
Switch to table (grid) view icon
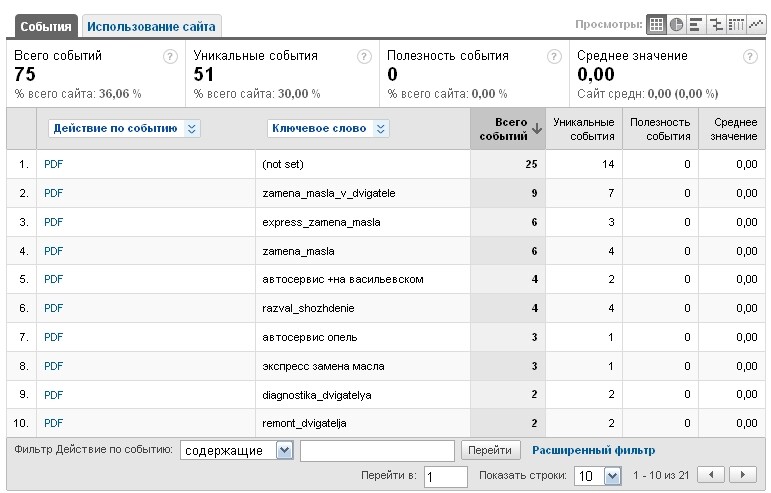click(656, 24)
